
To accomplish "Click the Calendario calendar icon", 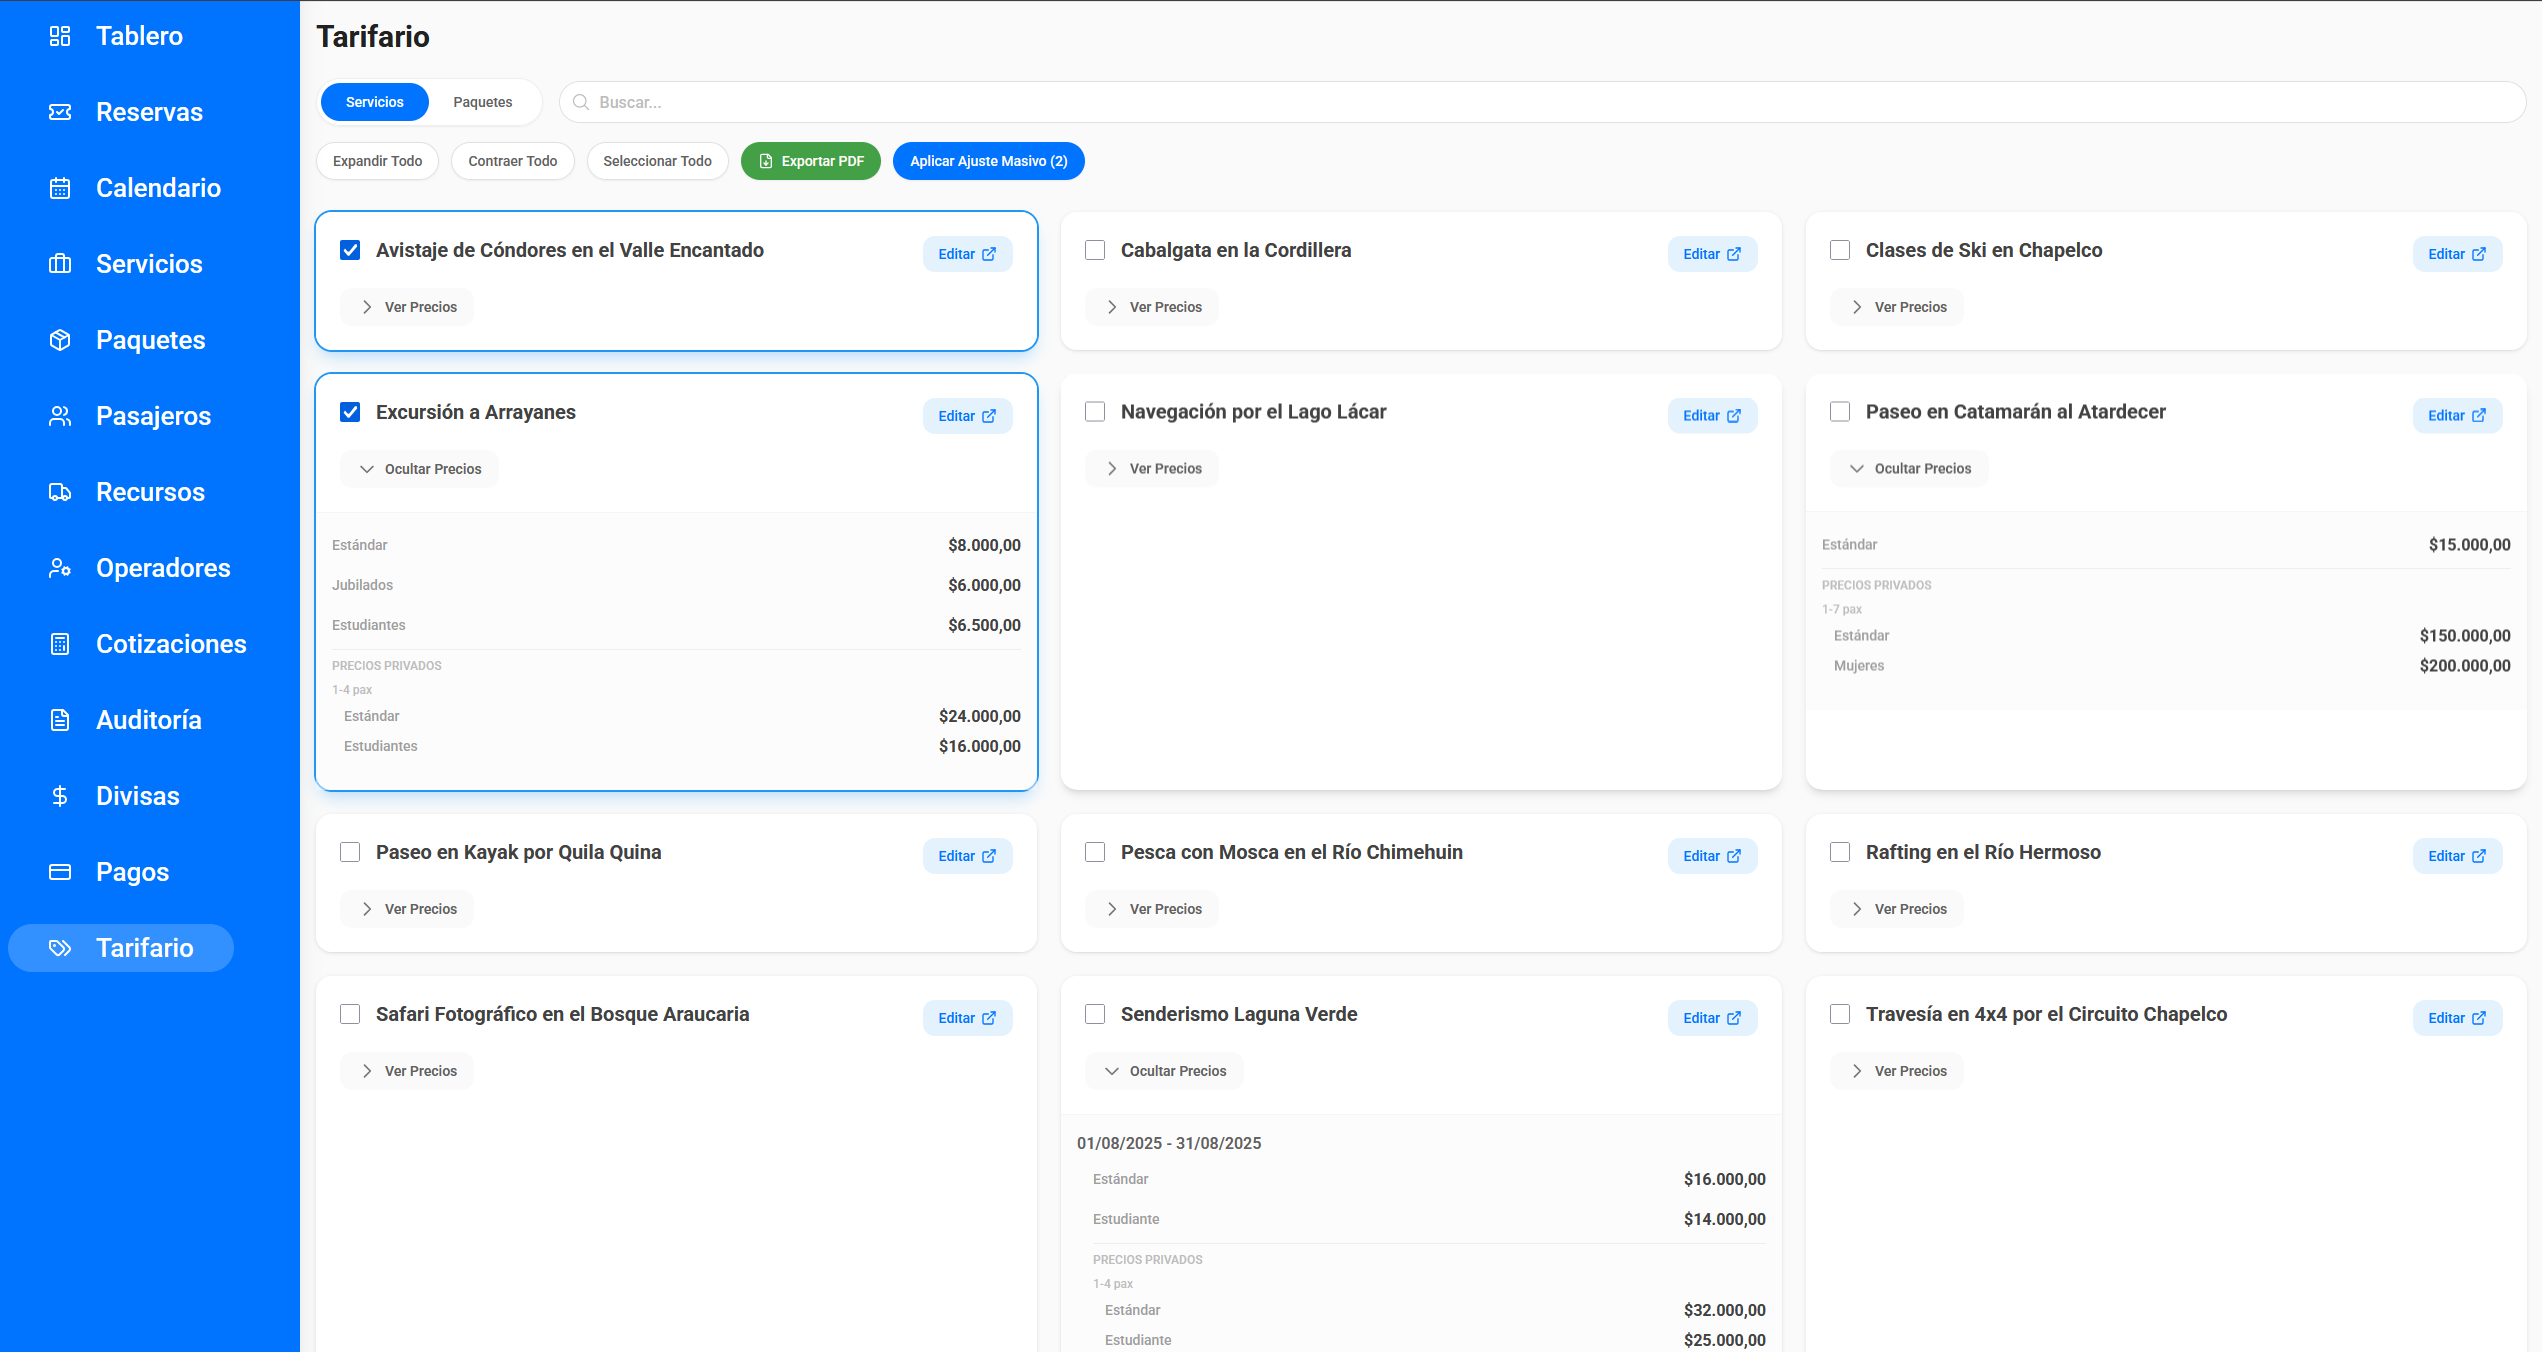I will (x=60, y=188).
